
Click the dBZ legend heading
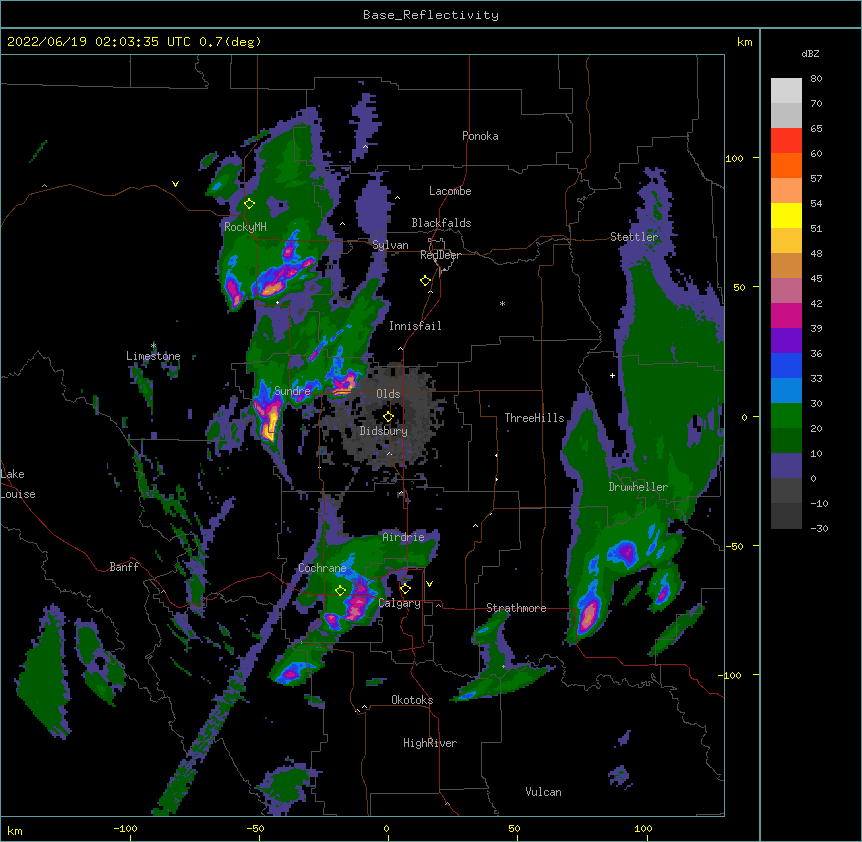click(810, 54)
